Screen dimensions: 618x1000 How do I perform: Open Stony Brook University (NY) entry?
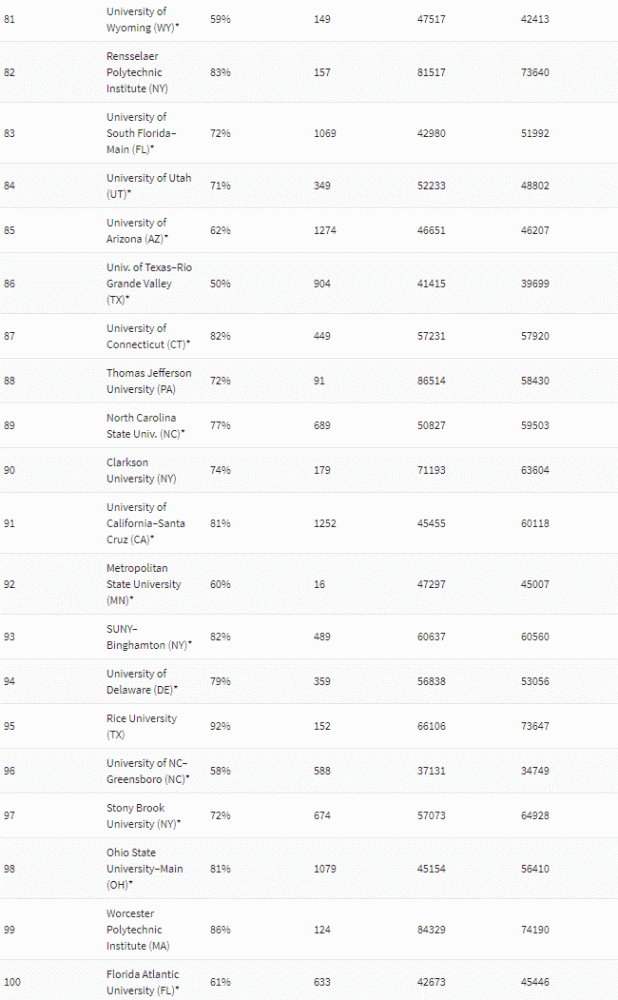(x=143, y=815)
